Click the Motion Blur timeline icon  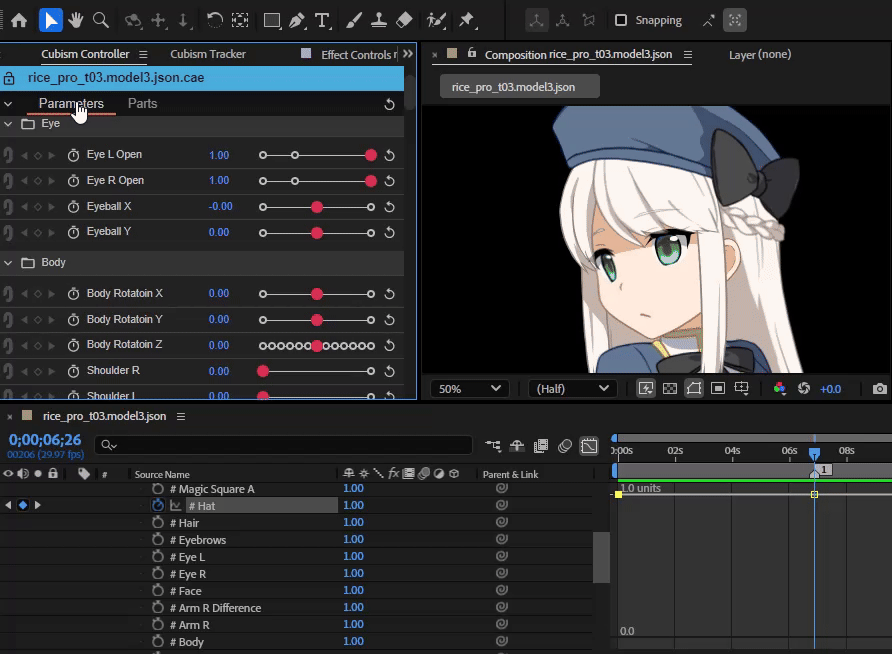(x=565, y=446)
